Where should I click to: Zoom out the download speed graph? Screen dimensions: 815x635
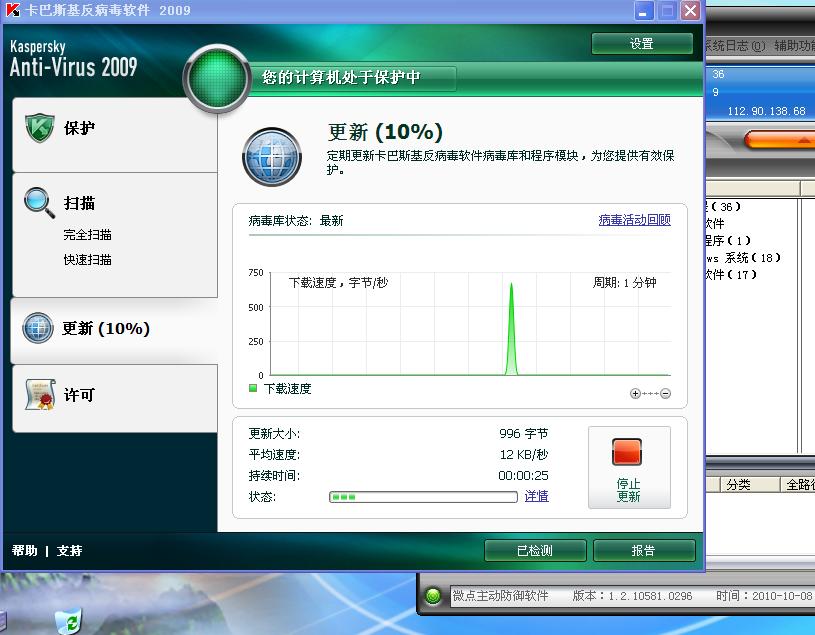coord(665,393)
